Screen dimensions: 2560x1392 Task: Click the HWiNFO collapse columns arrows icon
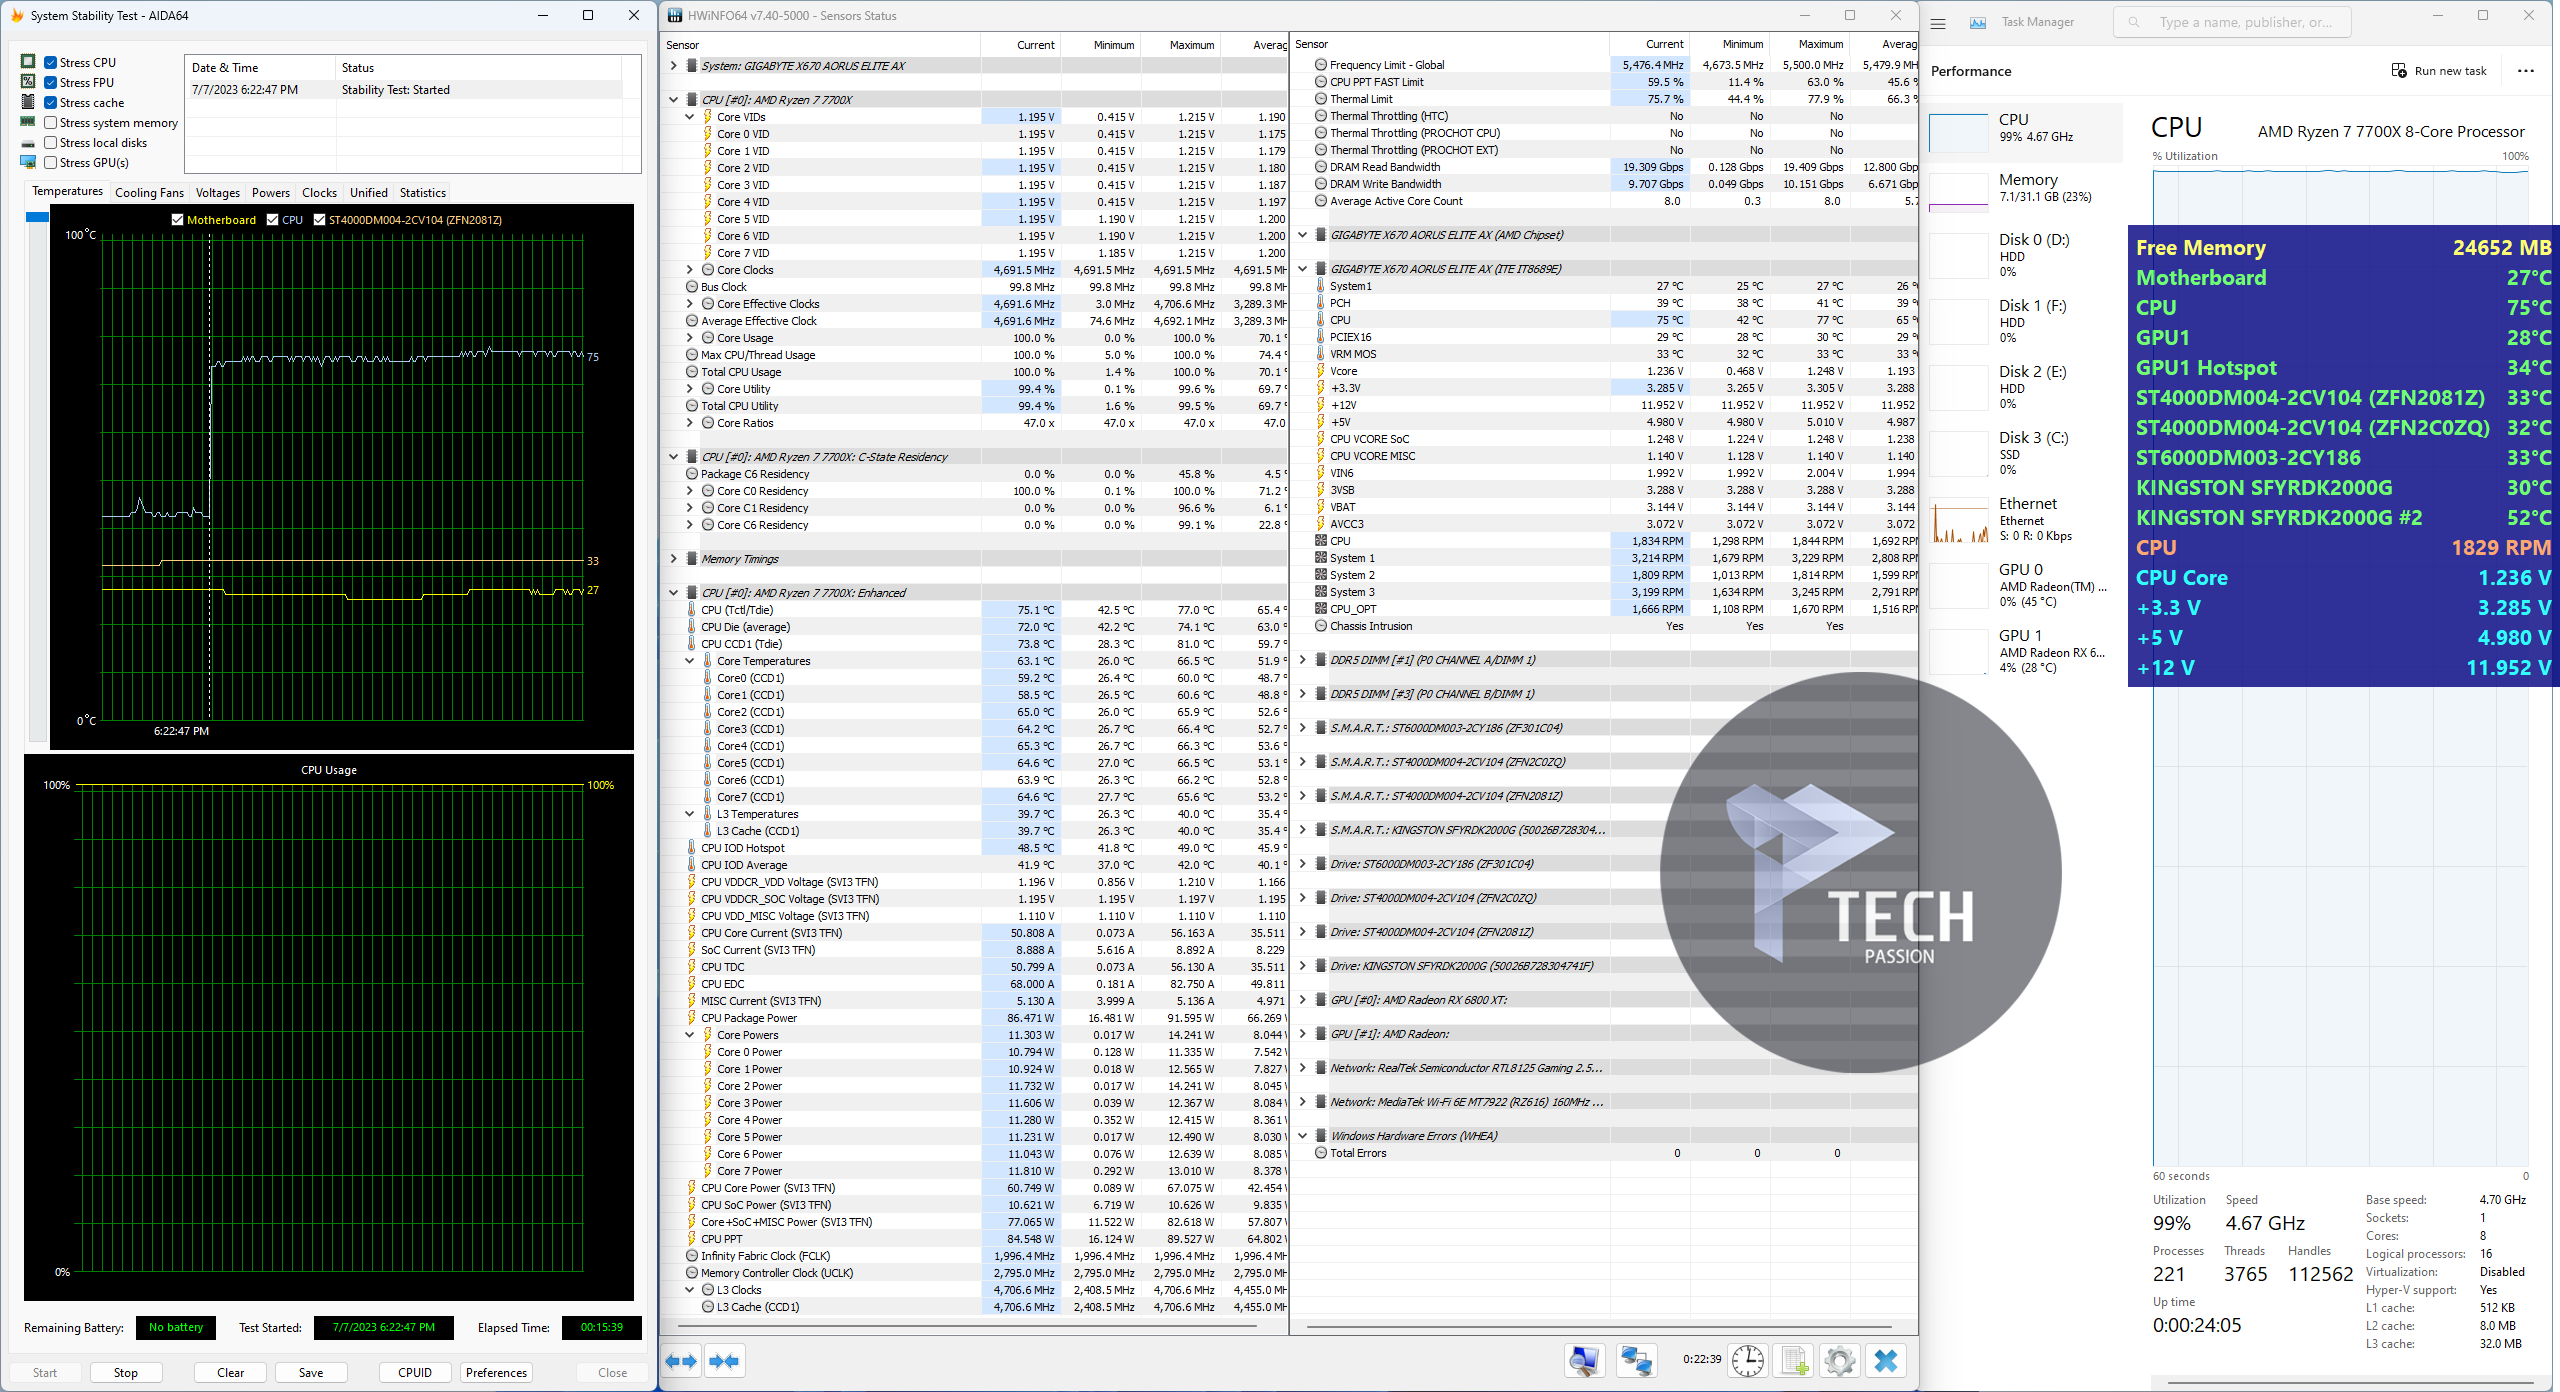724,1361
